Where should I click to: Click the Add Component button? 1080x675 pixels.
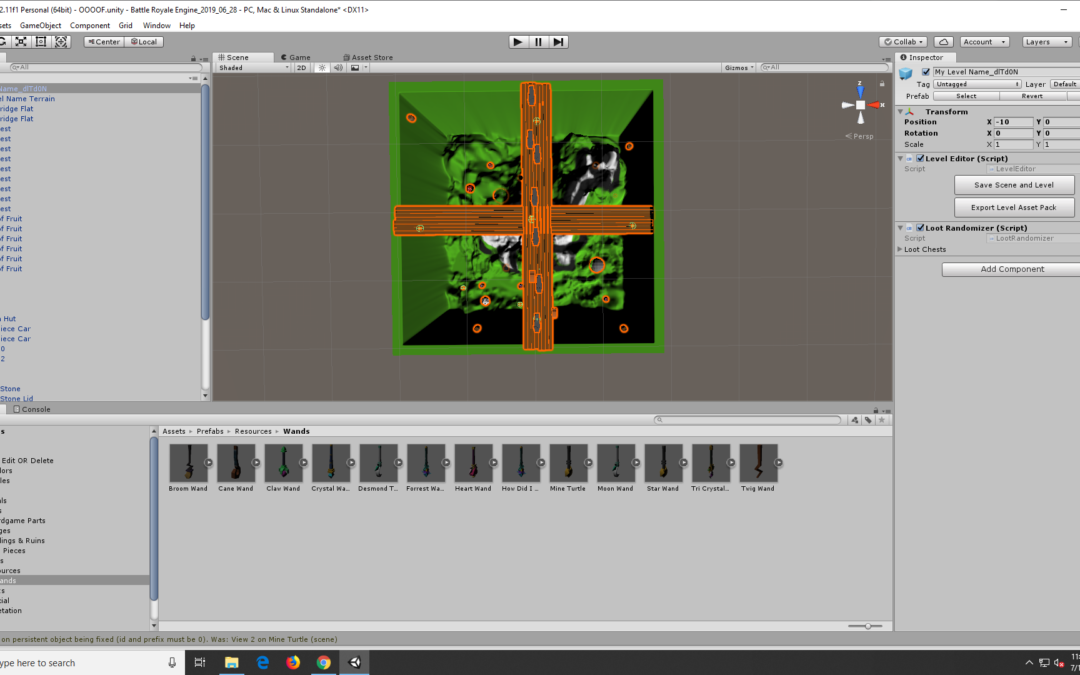(x=1012, y=269)
